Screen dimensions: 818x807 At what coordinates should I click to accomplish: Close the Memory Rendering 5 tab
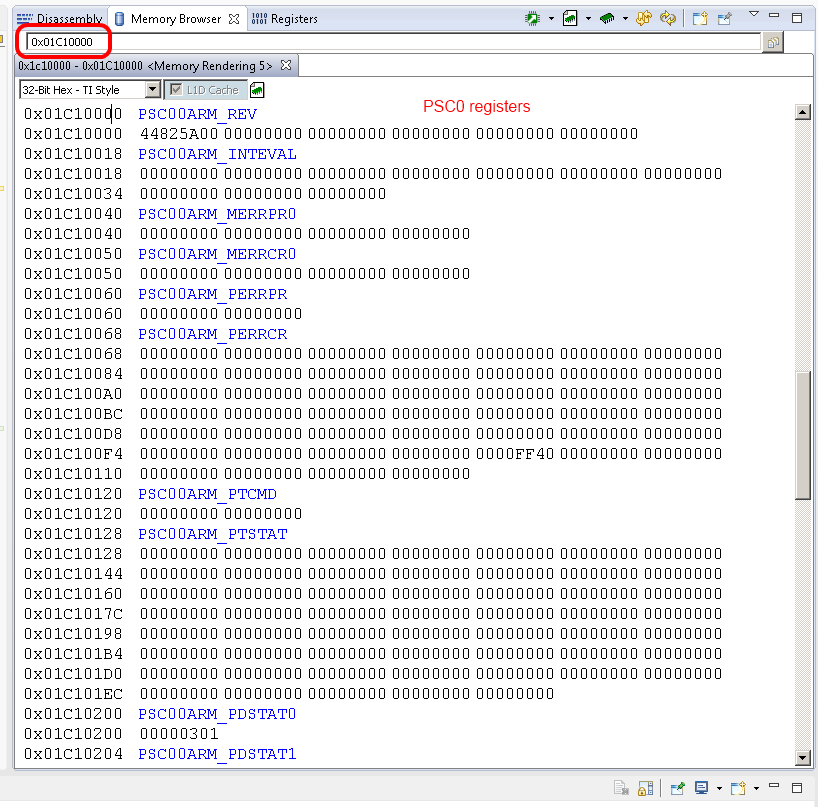click(286, 65)
